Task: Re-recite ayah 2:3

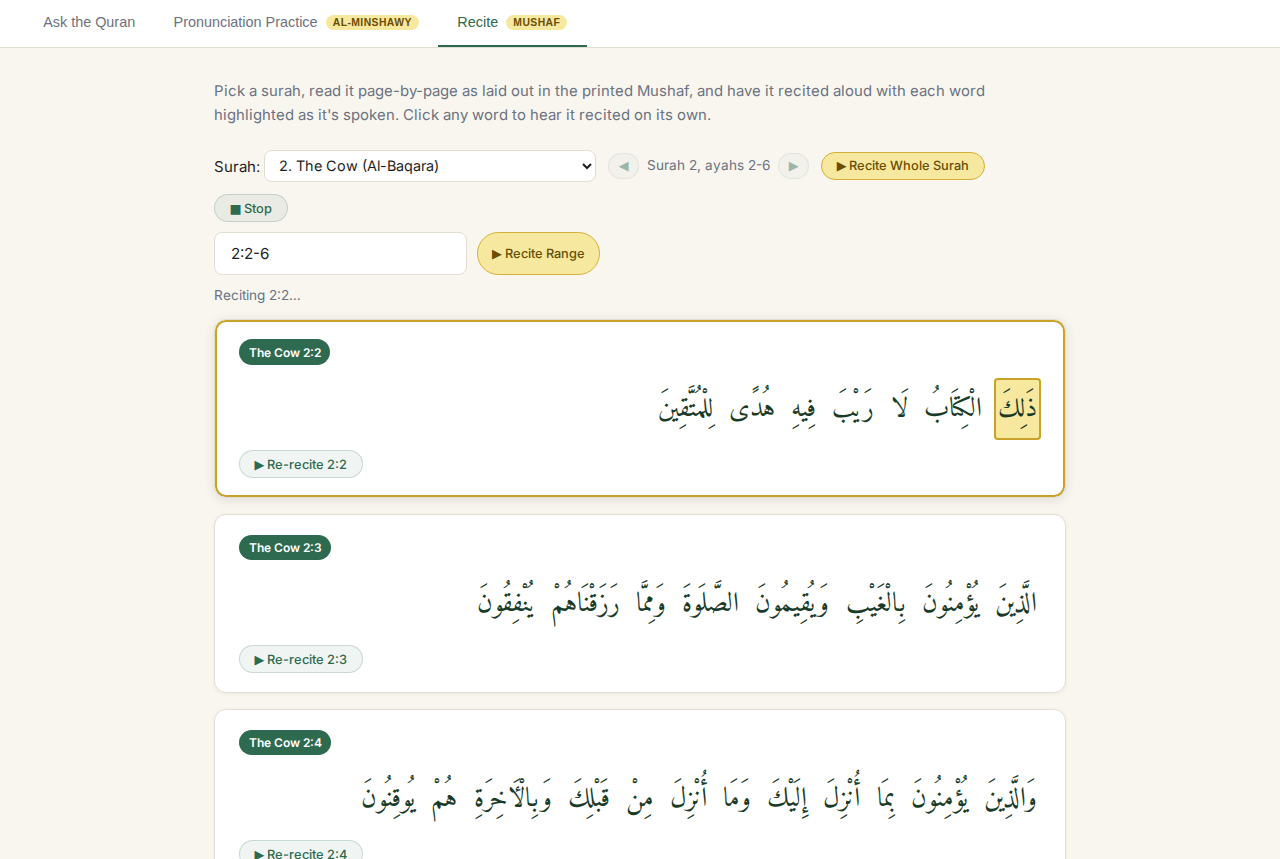Action: tap(301, 659)
